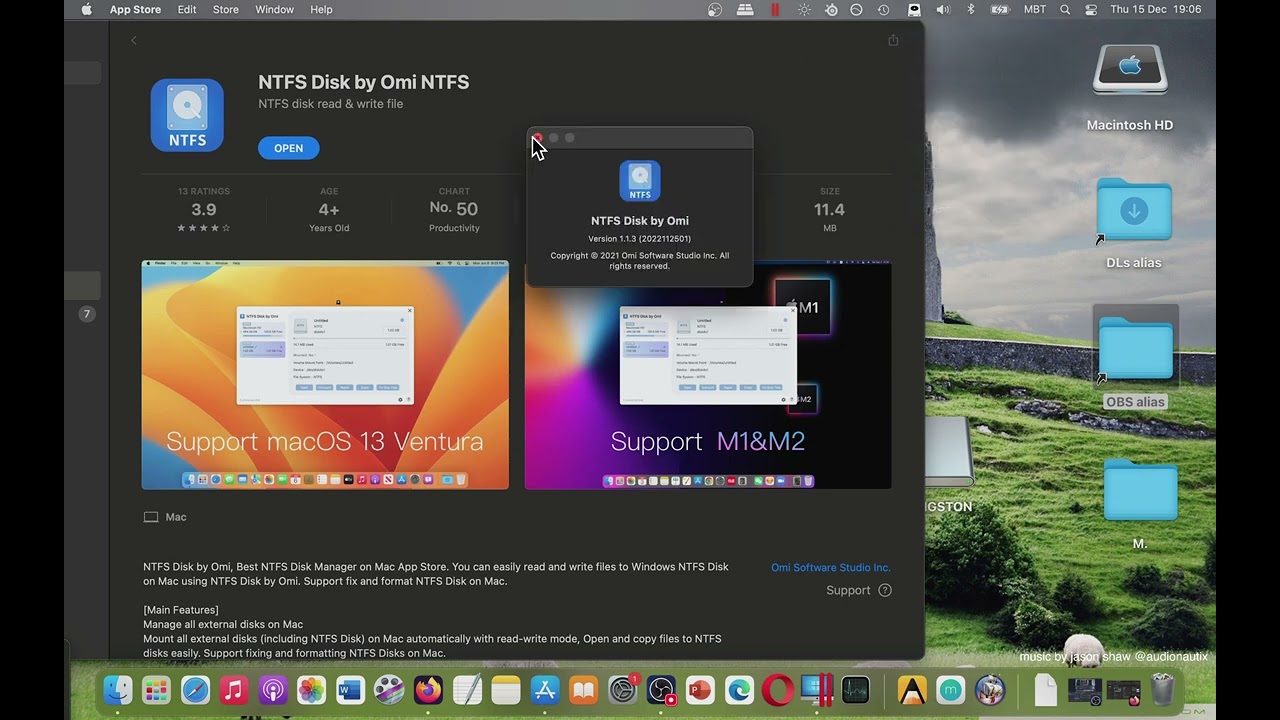
Task: Click the 4+ age rating
Action: point(329,210)
